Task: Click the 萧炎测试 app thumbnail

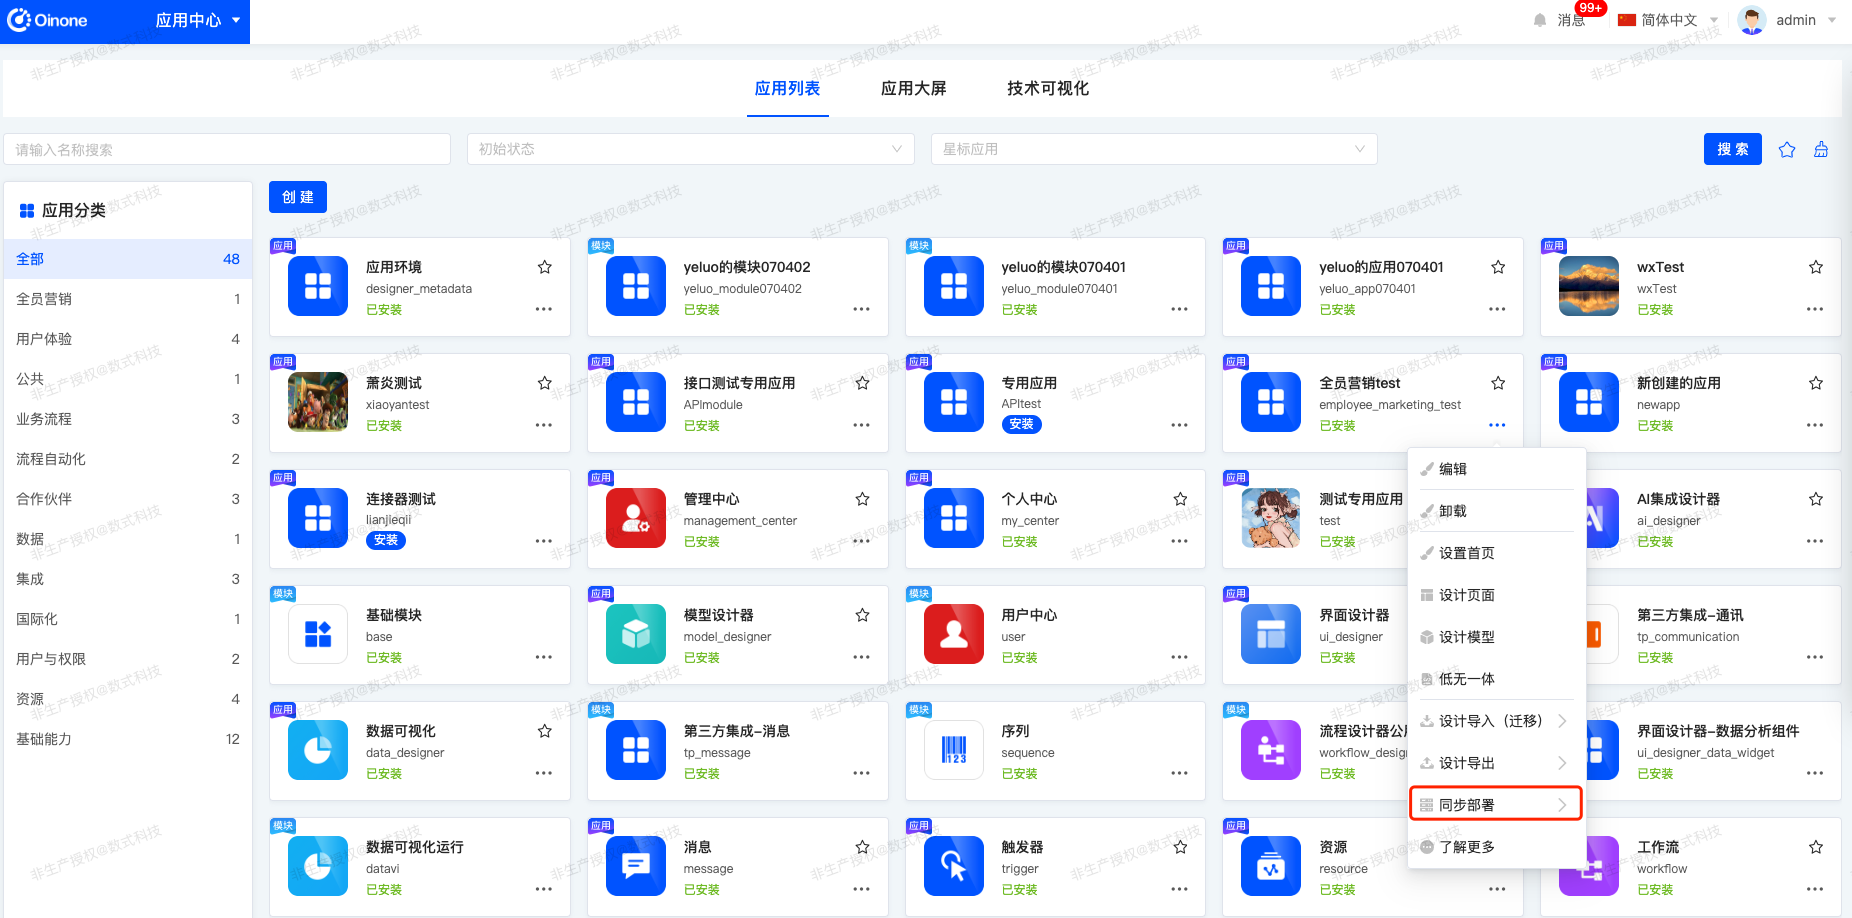Action: (318, 402)
